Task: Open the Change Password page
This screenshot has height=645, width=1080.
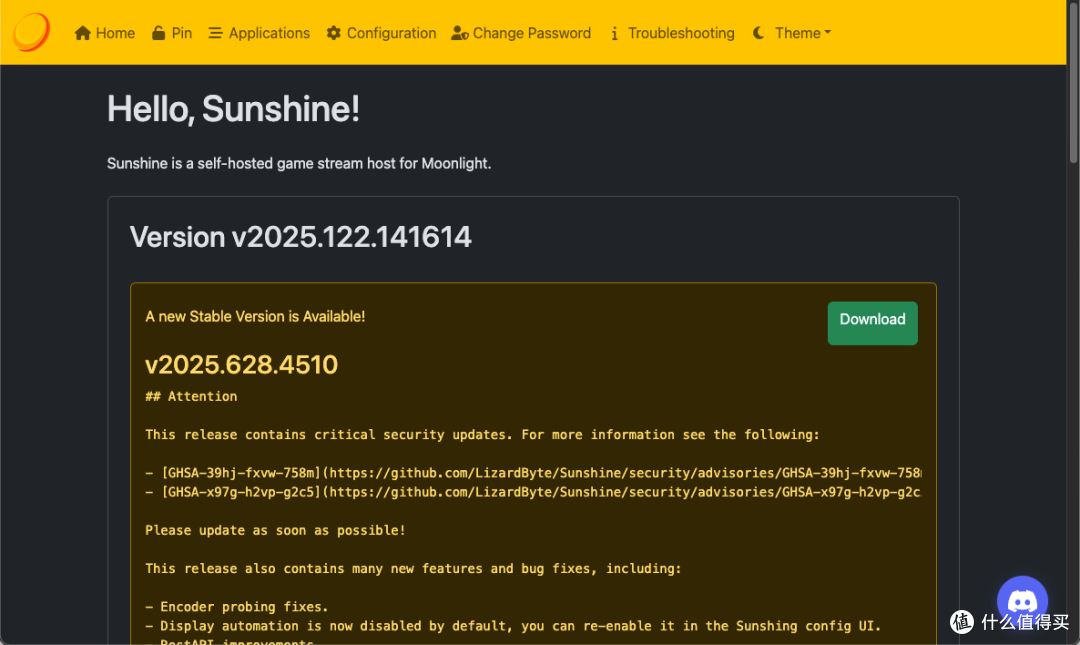Action: 531,33
